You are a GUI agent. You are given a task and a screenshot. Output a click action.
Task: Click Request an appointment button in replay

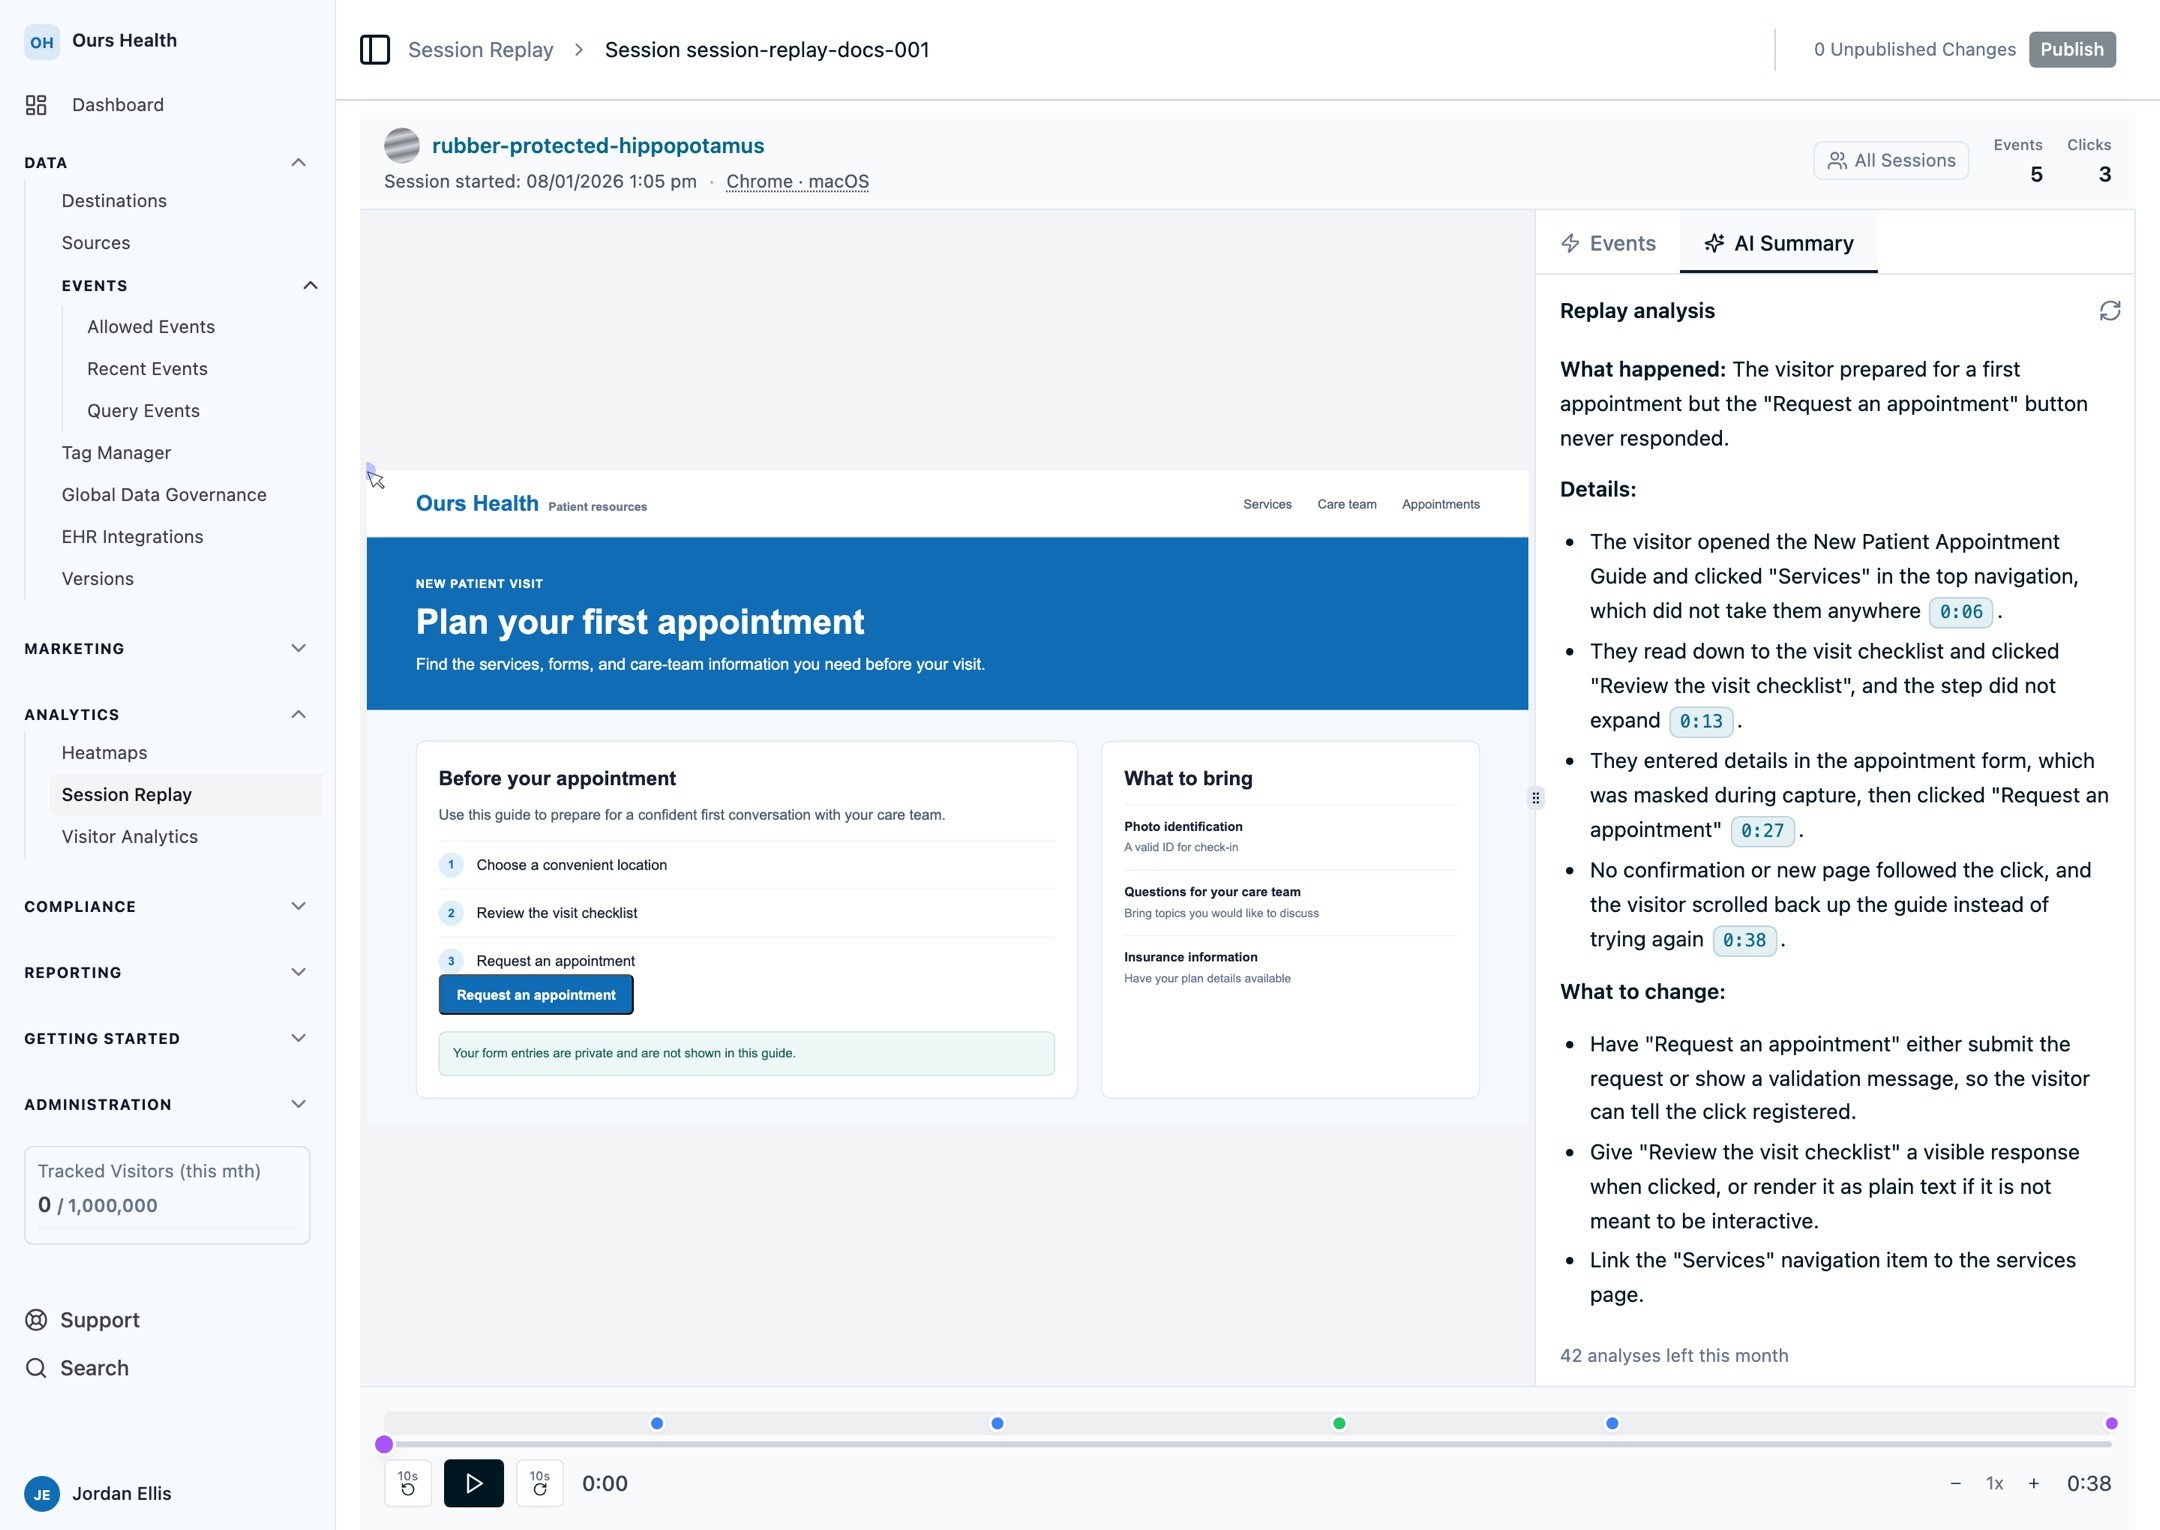pyautogui.click(x=536, y=995)
